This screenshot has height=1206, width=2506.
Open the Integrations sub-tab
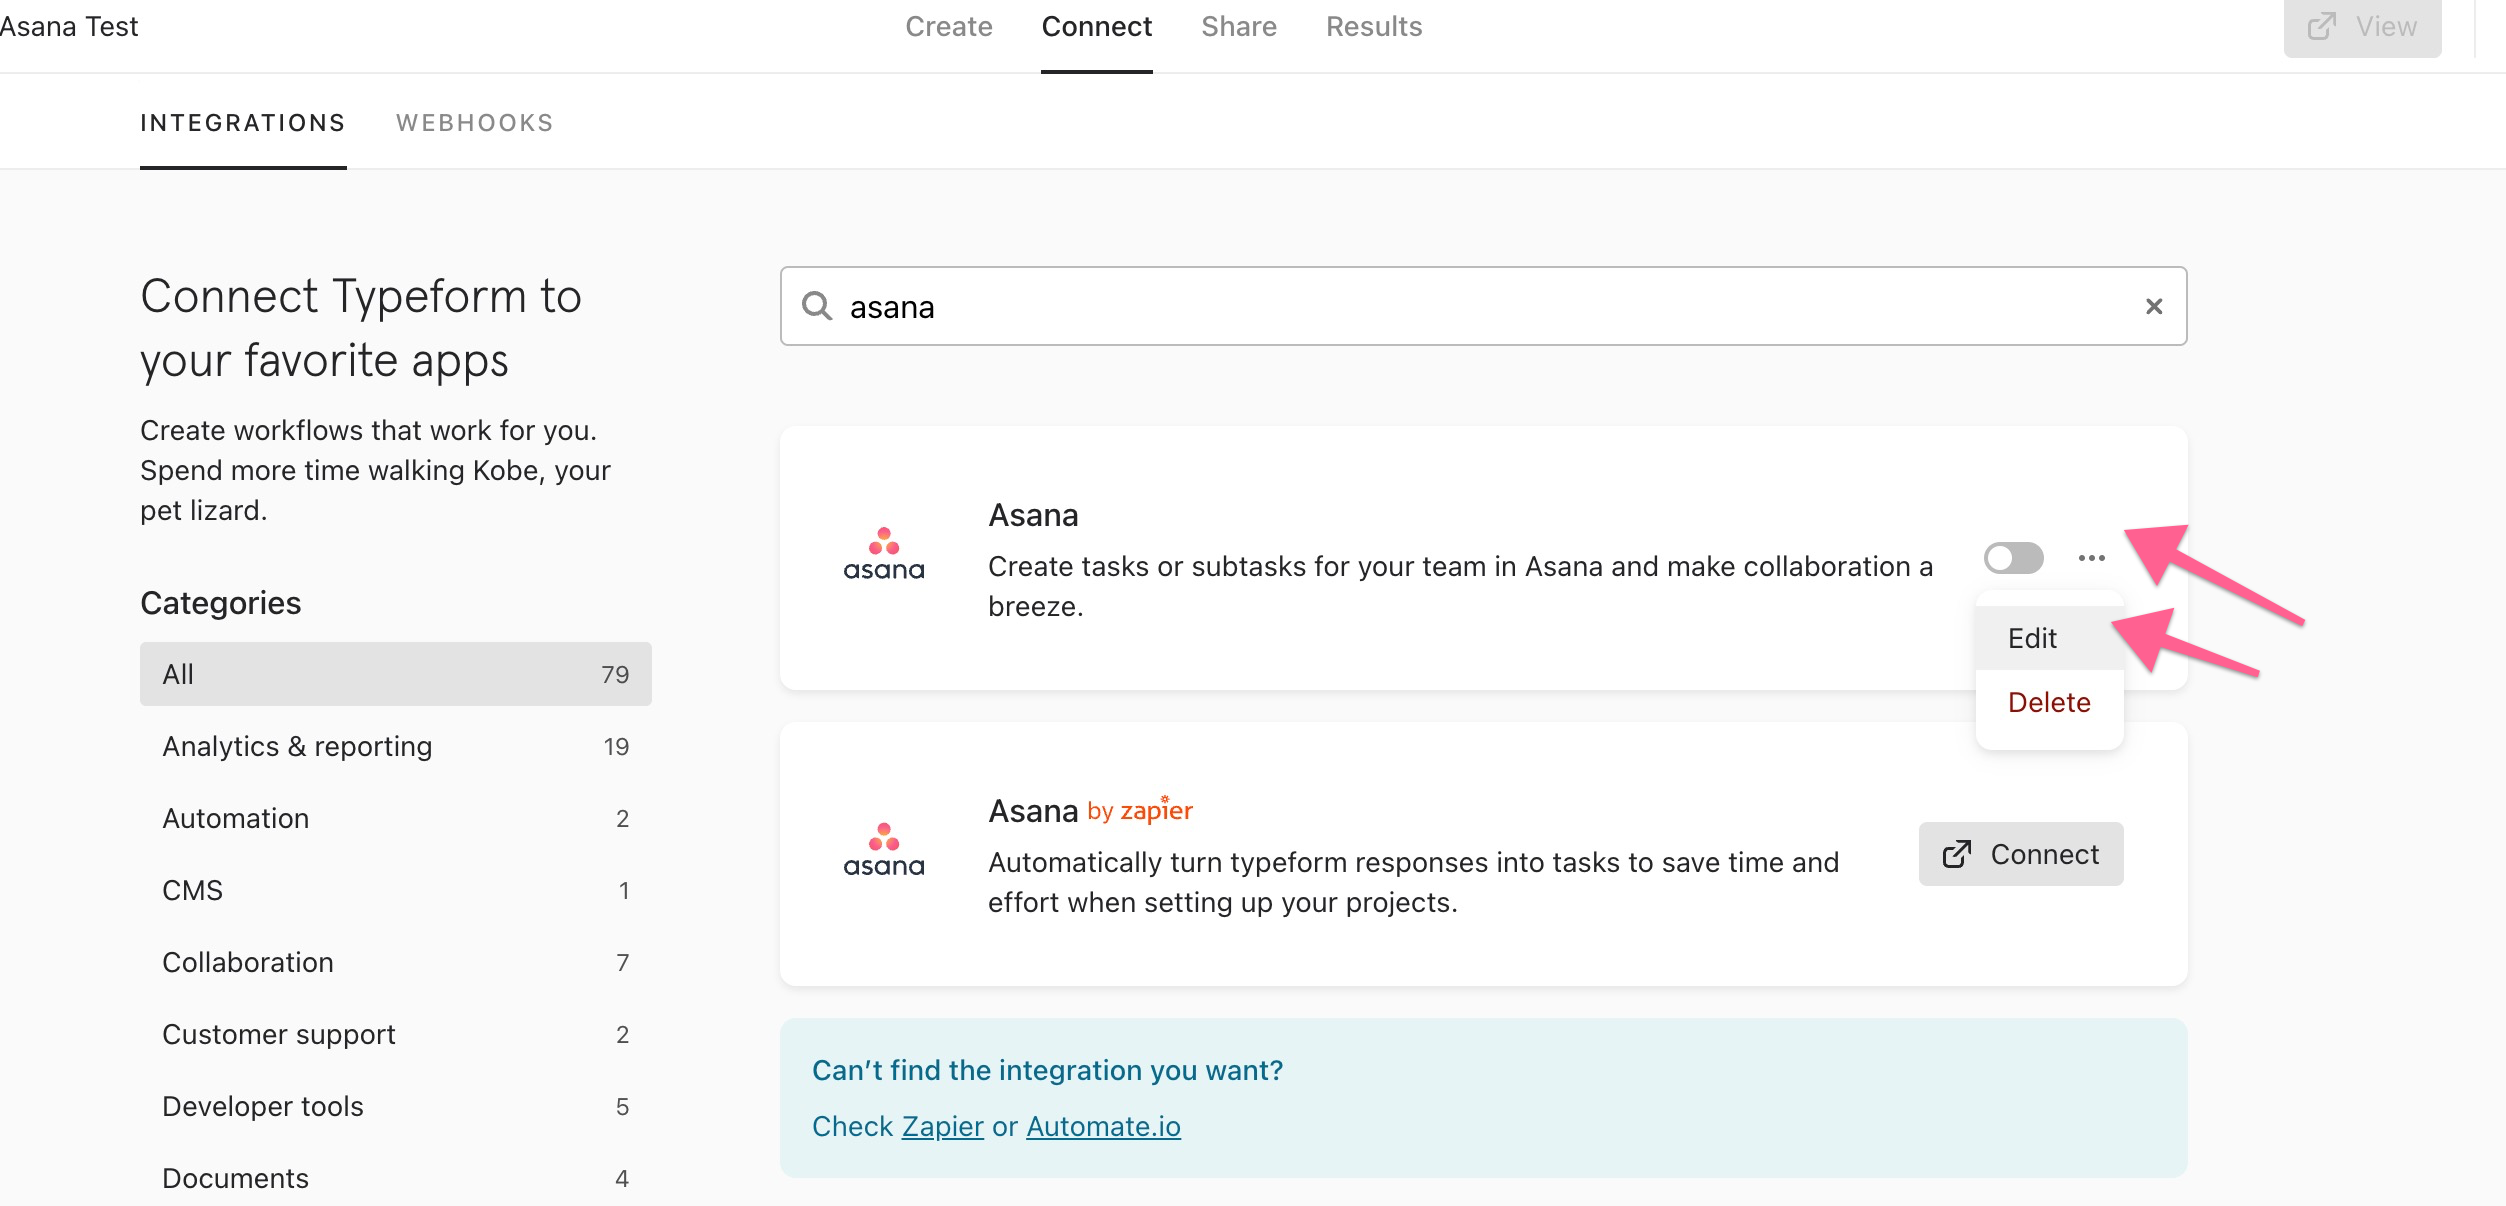243,123
